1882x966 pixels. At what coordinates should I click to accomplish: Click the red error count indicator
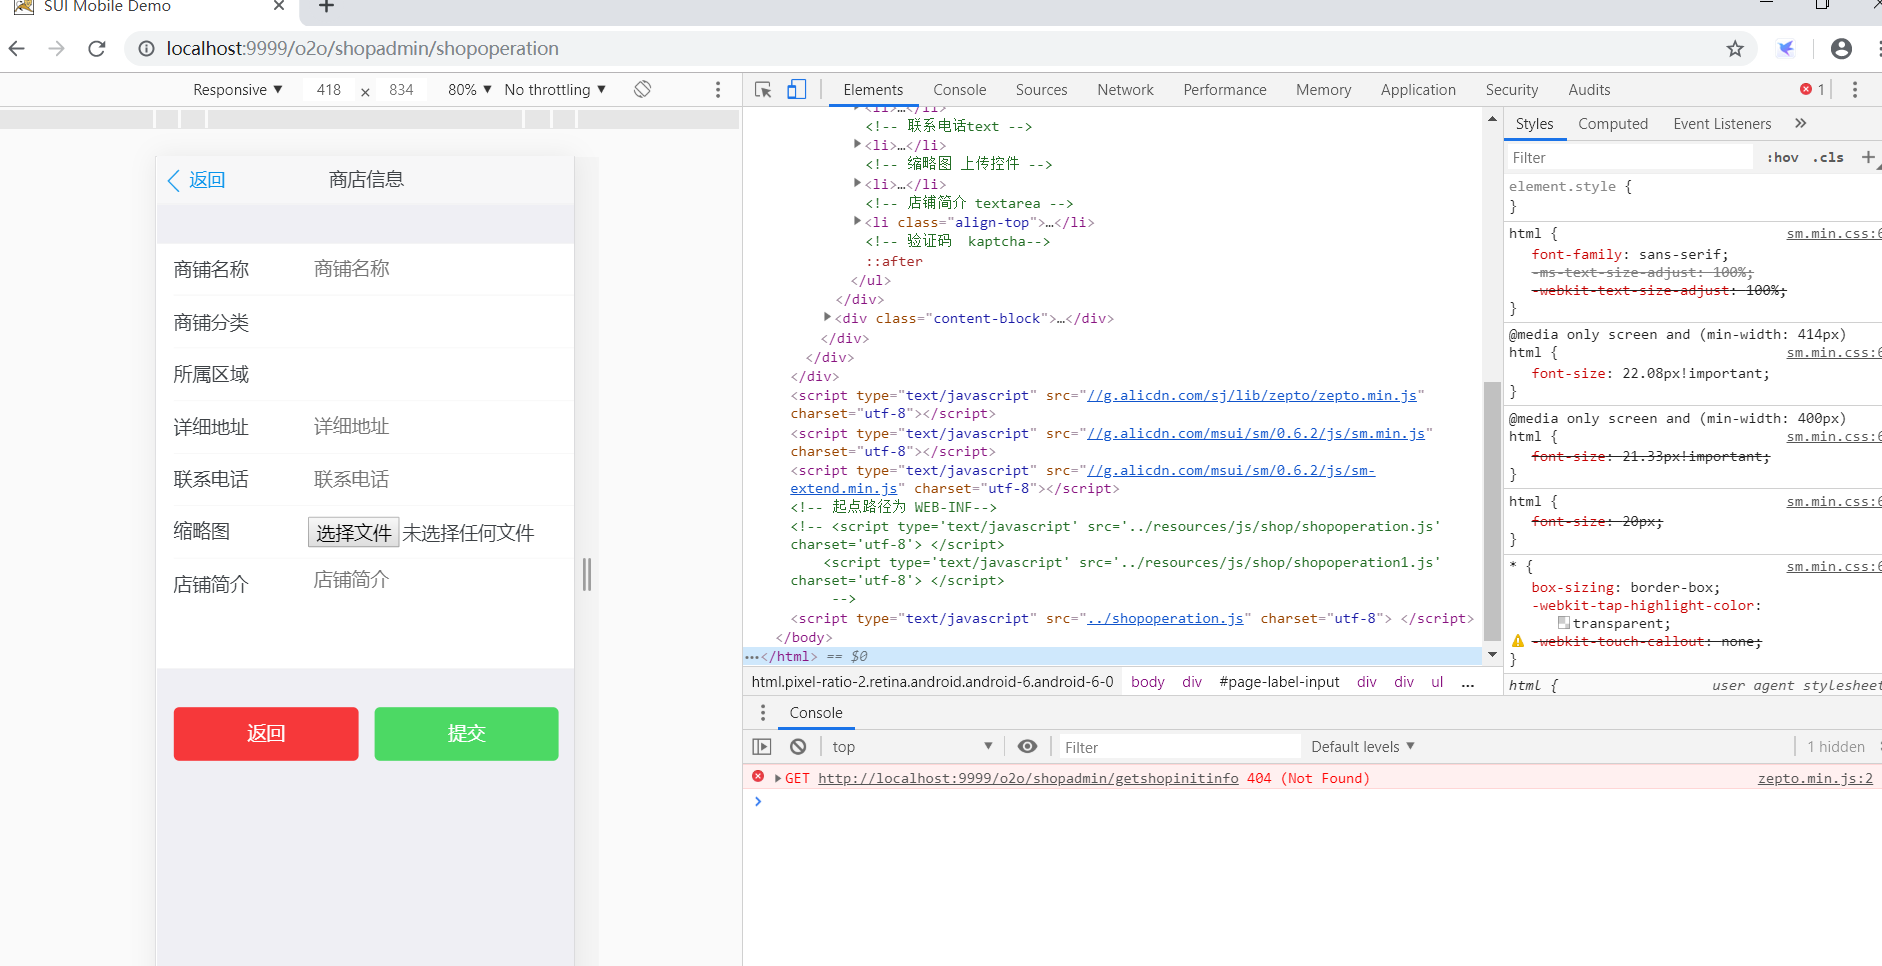click(1812, 89)
